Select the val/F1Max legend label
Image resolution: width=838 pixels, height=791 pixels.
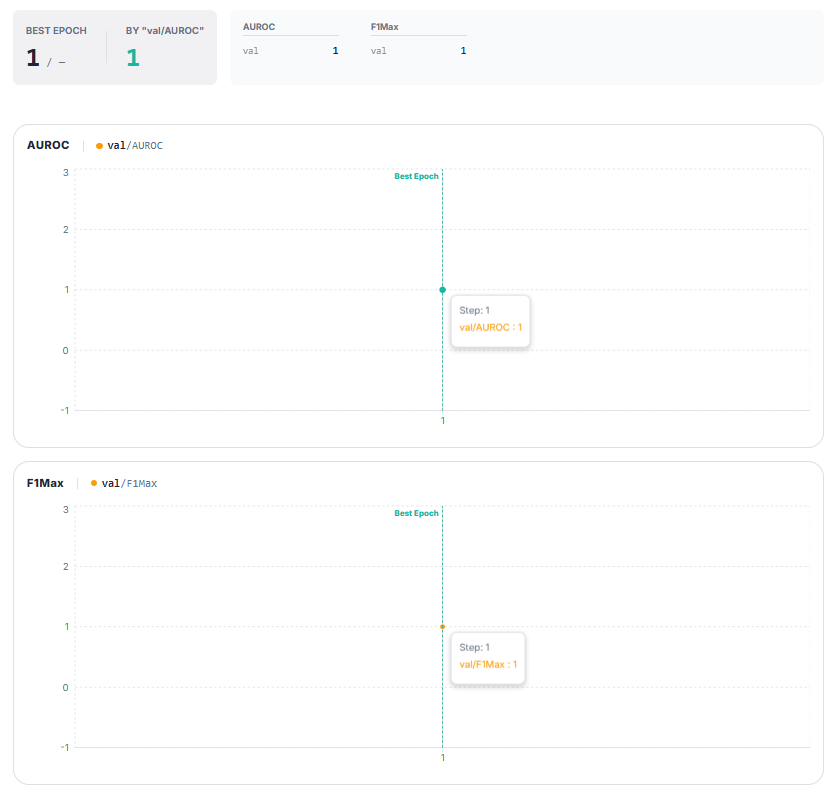click(x=129, y=483)
